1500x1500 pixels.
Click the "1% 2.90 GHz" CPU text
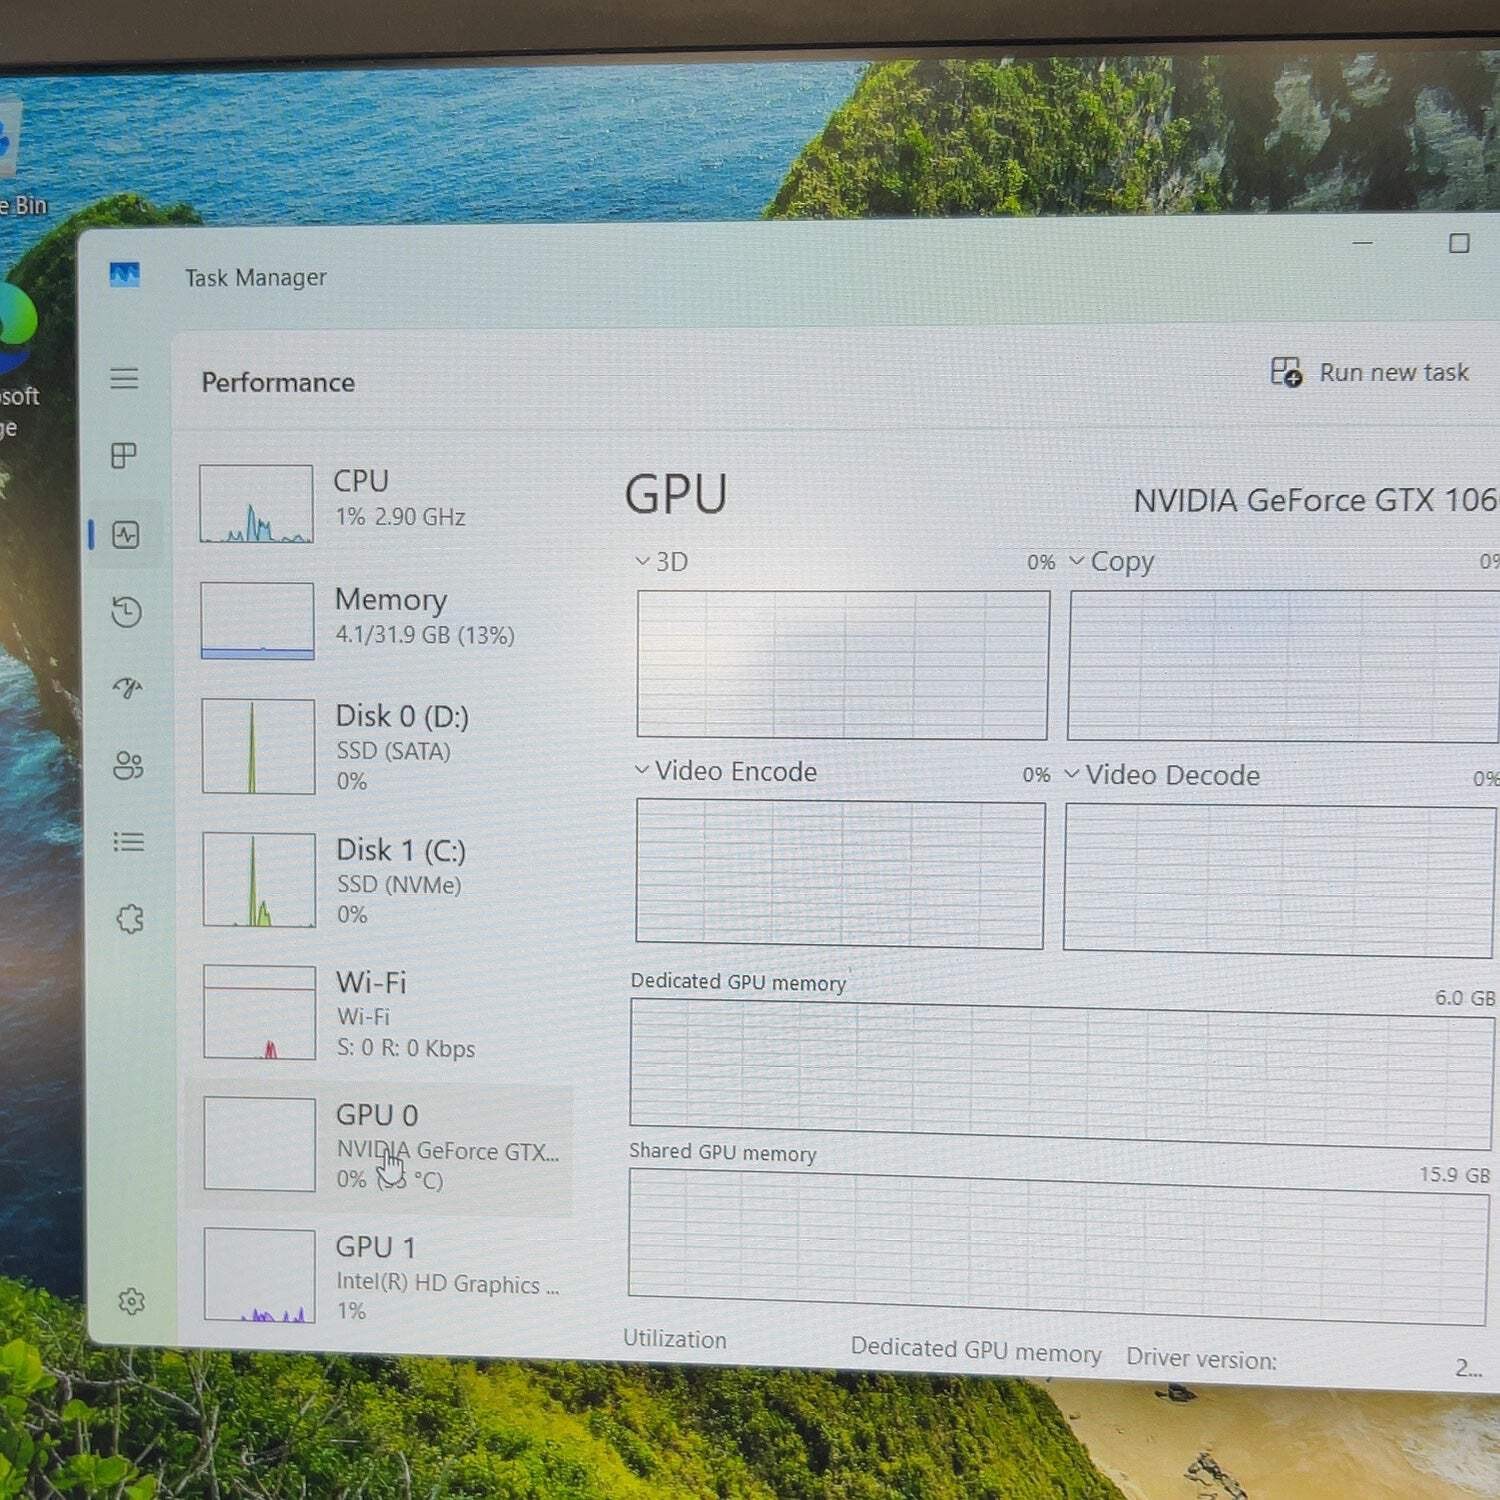[x=400, y=517]
